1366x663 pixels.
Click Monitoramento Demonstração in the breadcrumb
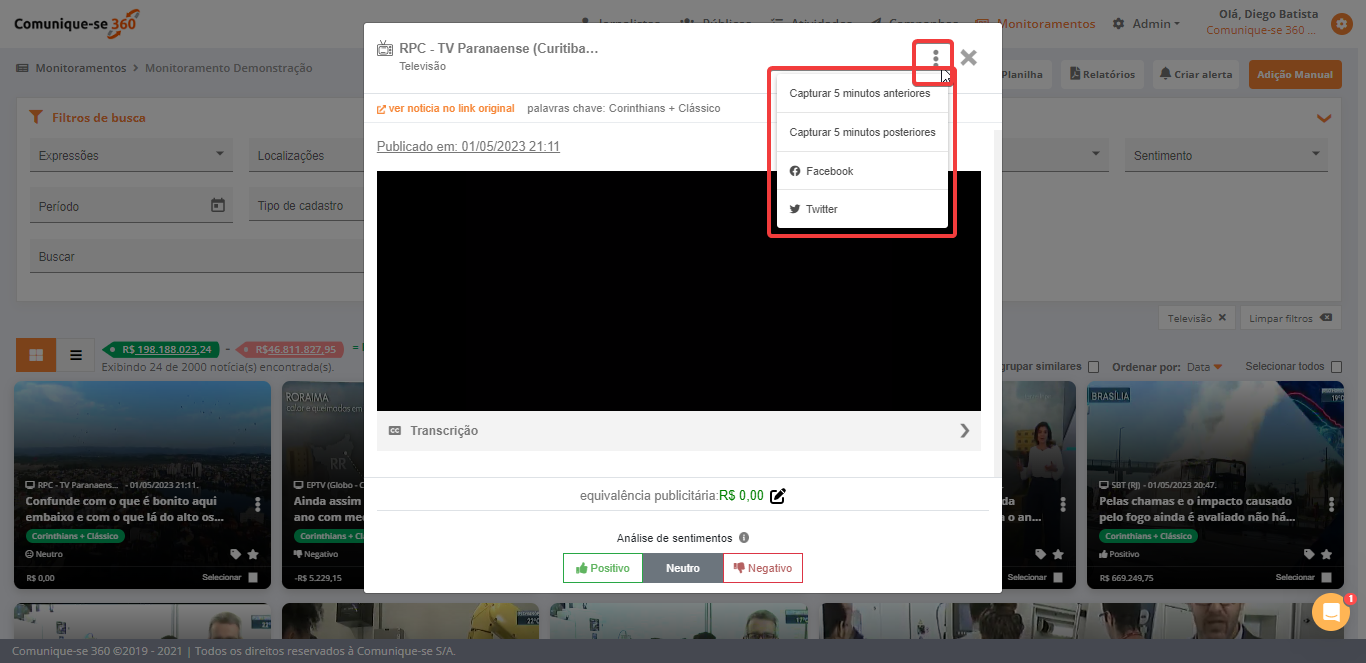click(229, 68)
